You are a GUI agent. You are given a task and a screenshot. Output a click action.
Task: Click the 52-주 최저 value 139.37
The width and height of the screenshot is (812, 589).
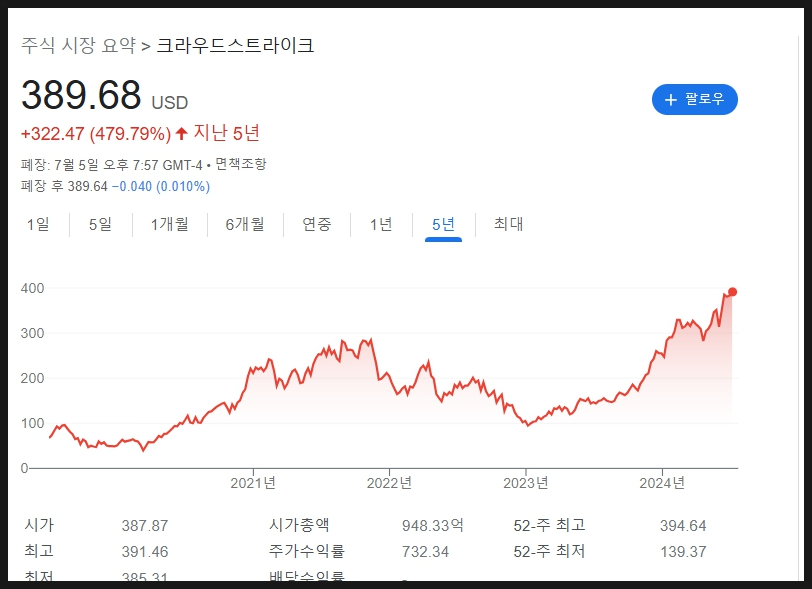tap(683, 552)
